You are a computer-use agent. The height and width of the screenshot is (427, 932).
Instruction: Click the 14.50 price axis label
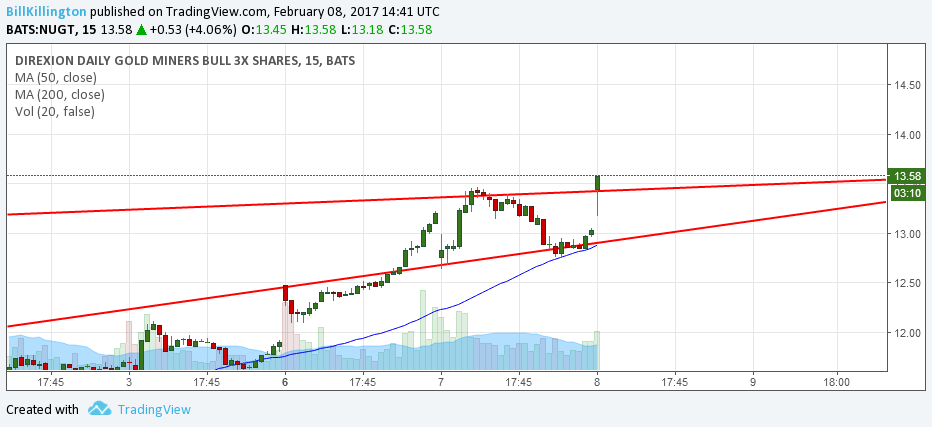click(908, 85)
